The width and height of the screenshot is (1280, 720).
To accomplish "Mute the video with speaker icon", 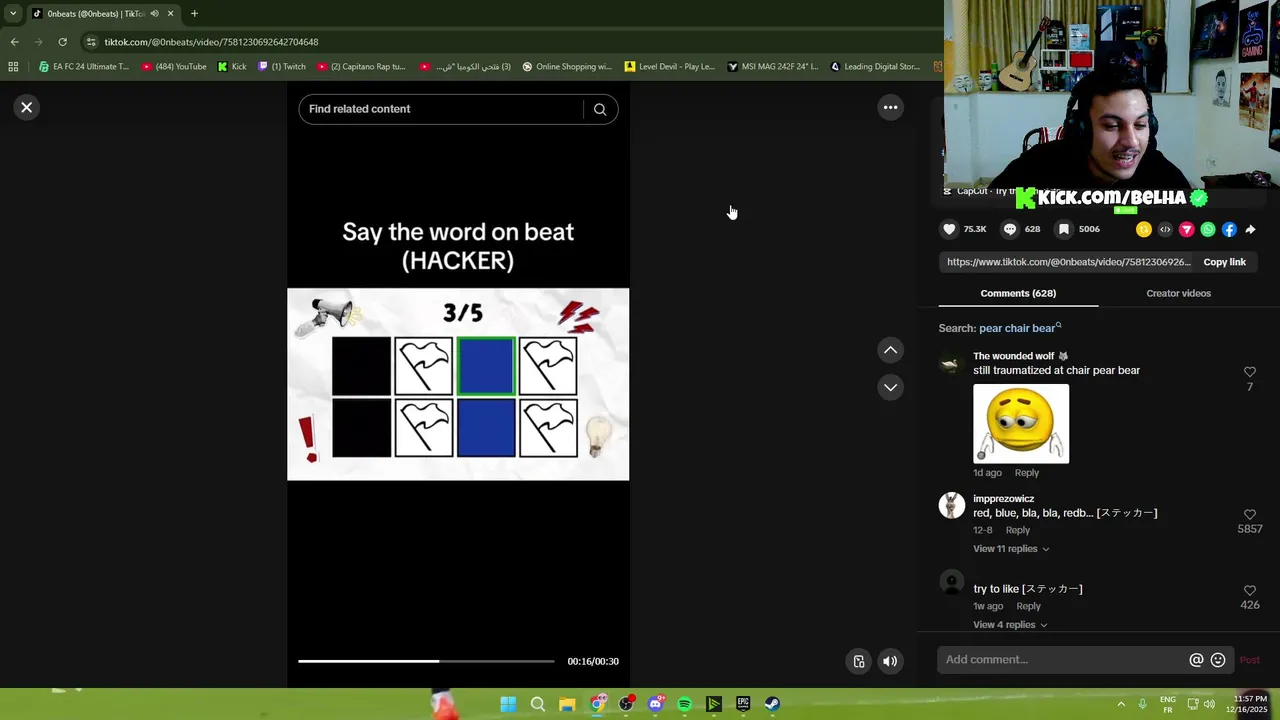I will tap(890, 661).
